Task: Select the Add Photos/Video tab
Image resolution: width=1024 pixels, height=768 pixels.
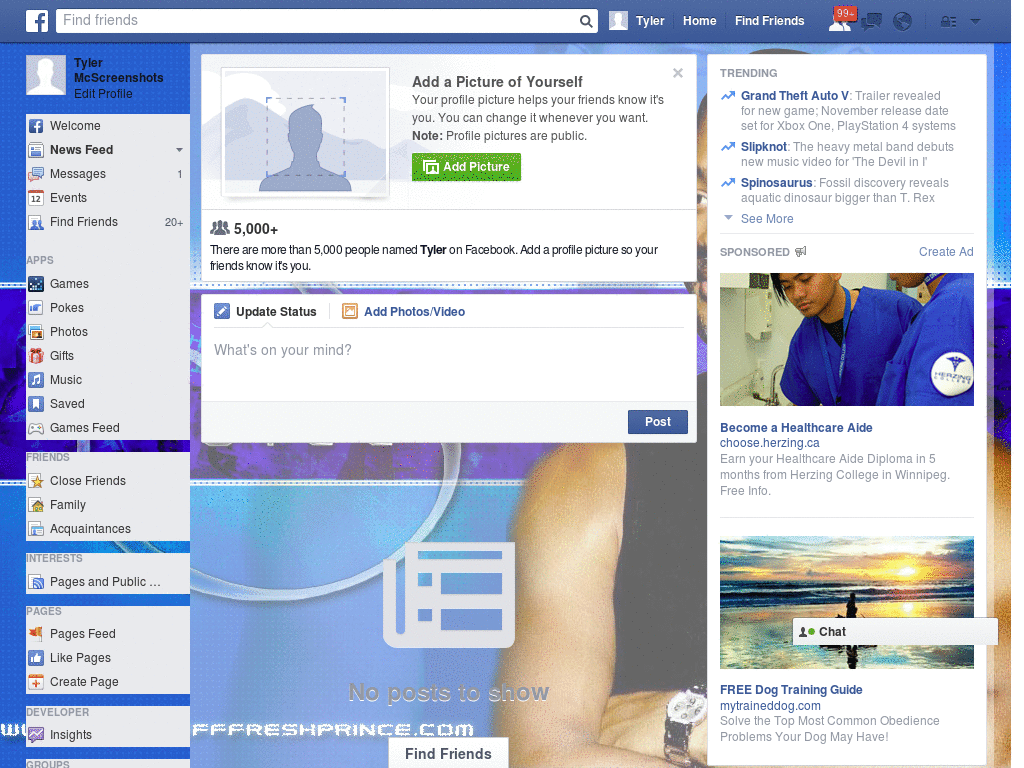Action: click(x=404, y=312)
